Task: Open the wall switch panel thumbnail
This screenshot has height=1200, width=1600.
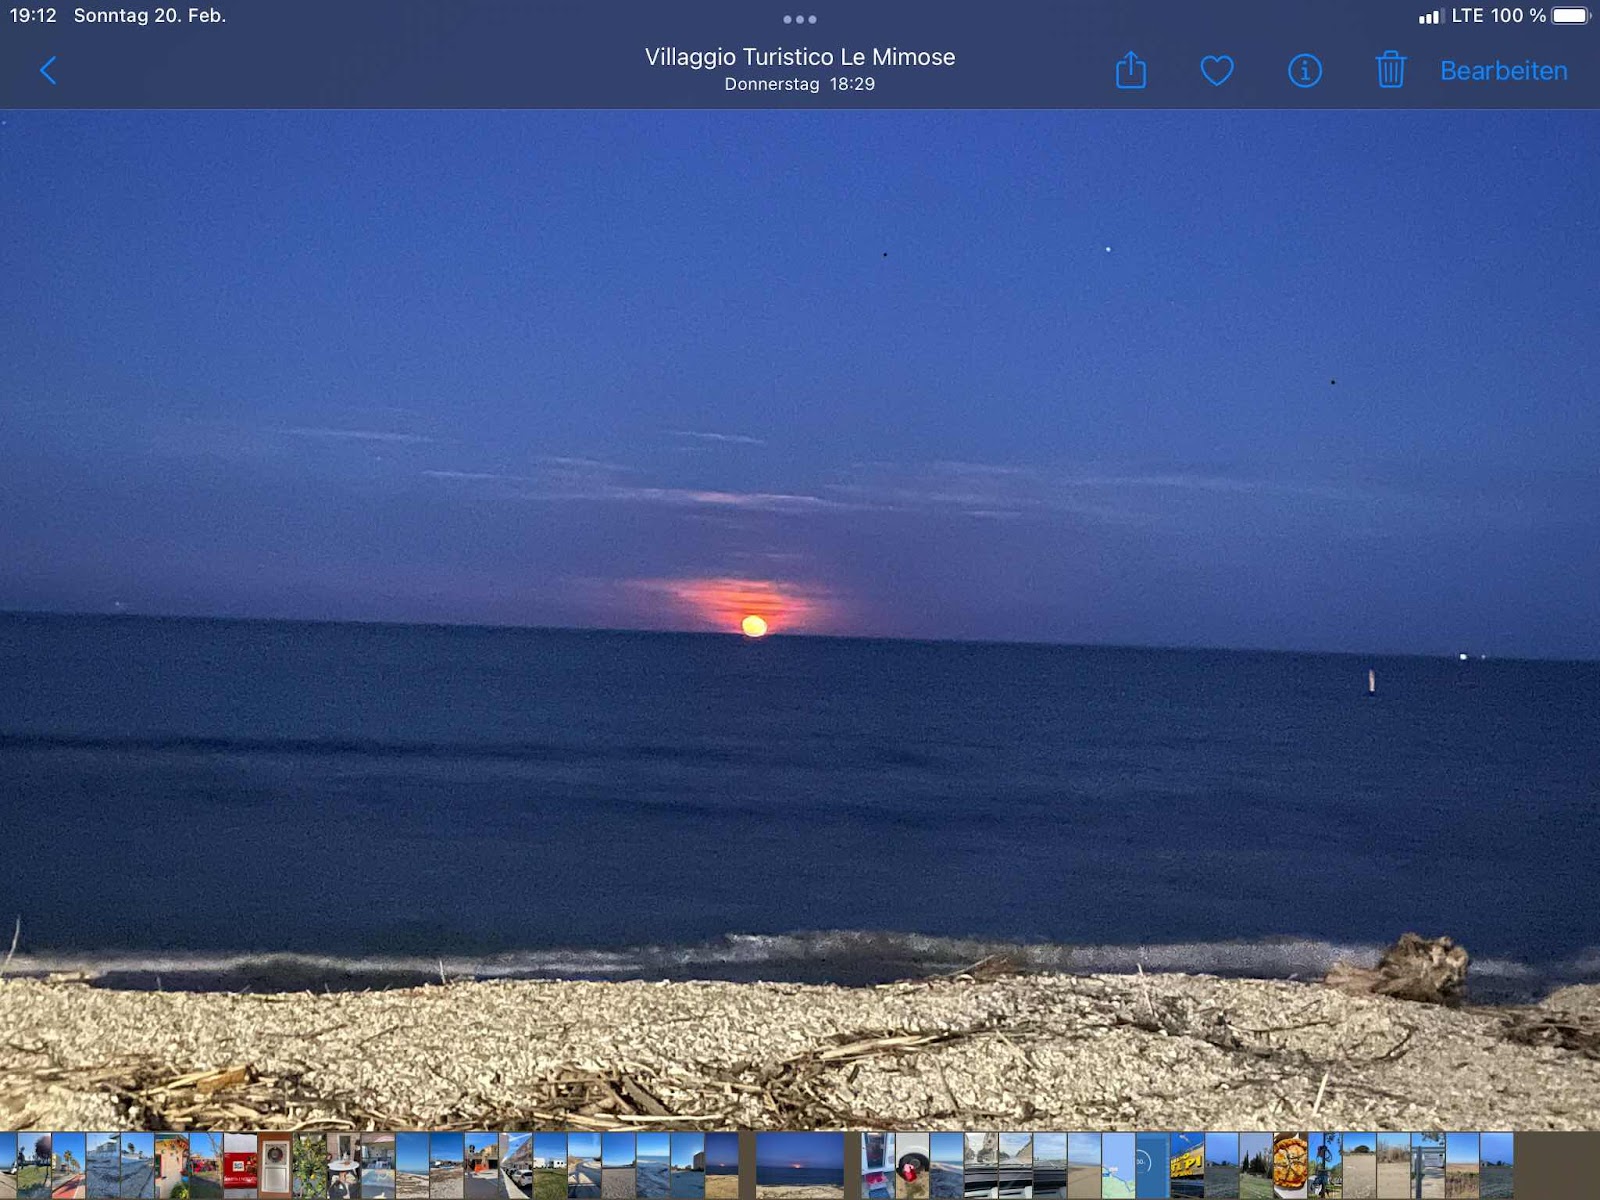Action: point(274,1165)
